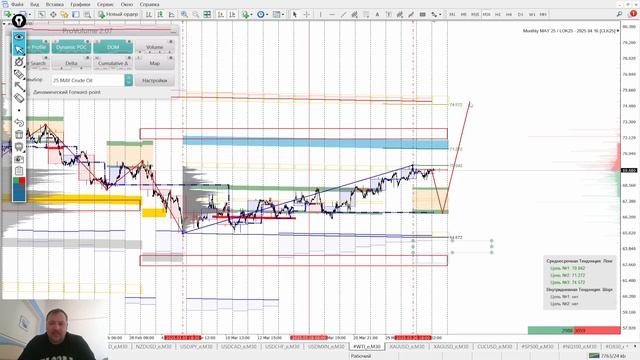The width and height of the screenshot is (640, 360).
Task: Click the DOM button in ProVolume
Action: coord(113,47)
